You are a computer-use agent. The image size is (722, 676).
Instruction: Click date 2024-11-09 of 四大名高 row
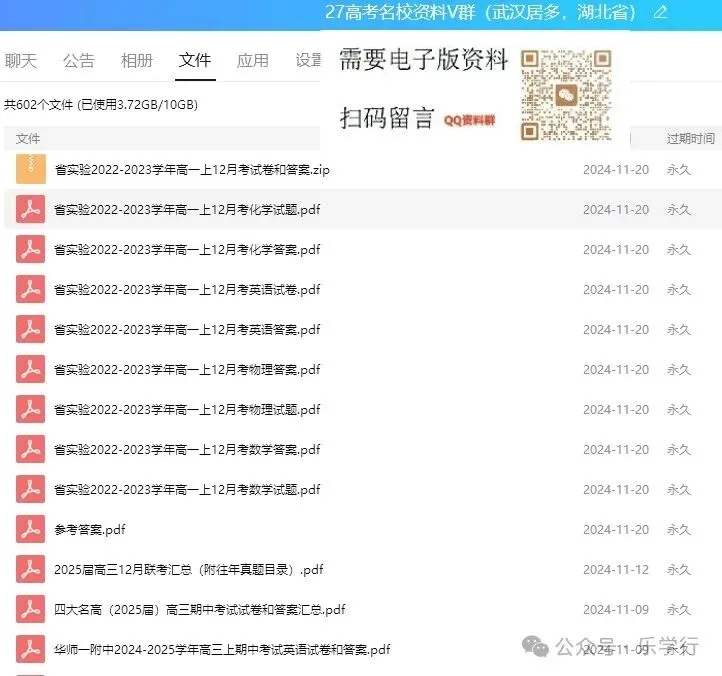[x=616, y=610]
